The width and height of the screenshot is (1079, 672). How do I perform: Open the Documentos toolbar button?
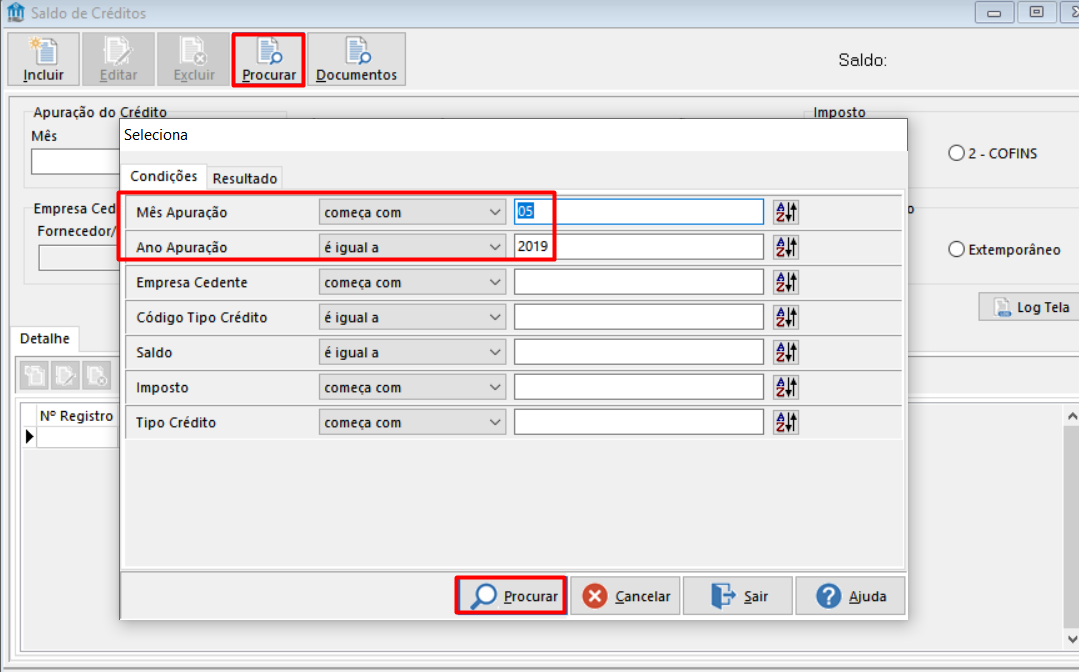click(356, 59)
